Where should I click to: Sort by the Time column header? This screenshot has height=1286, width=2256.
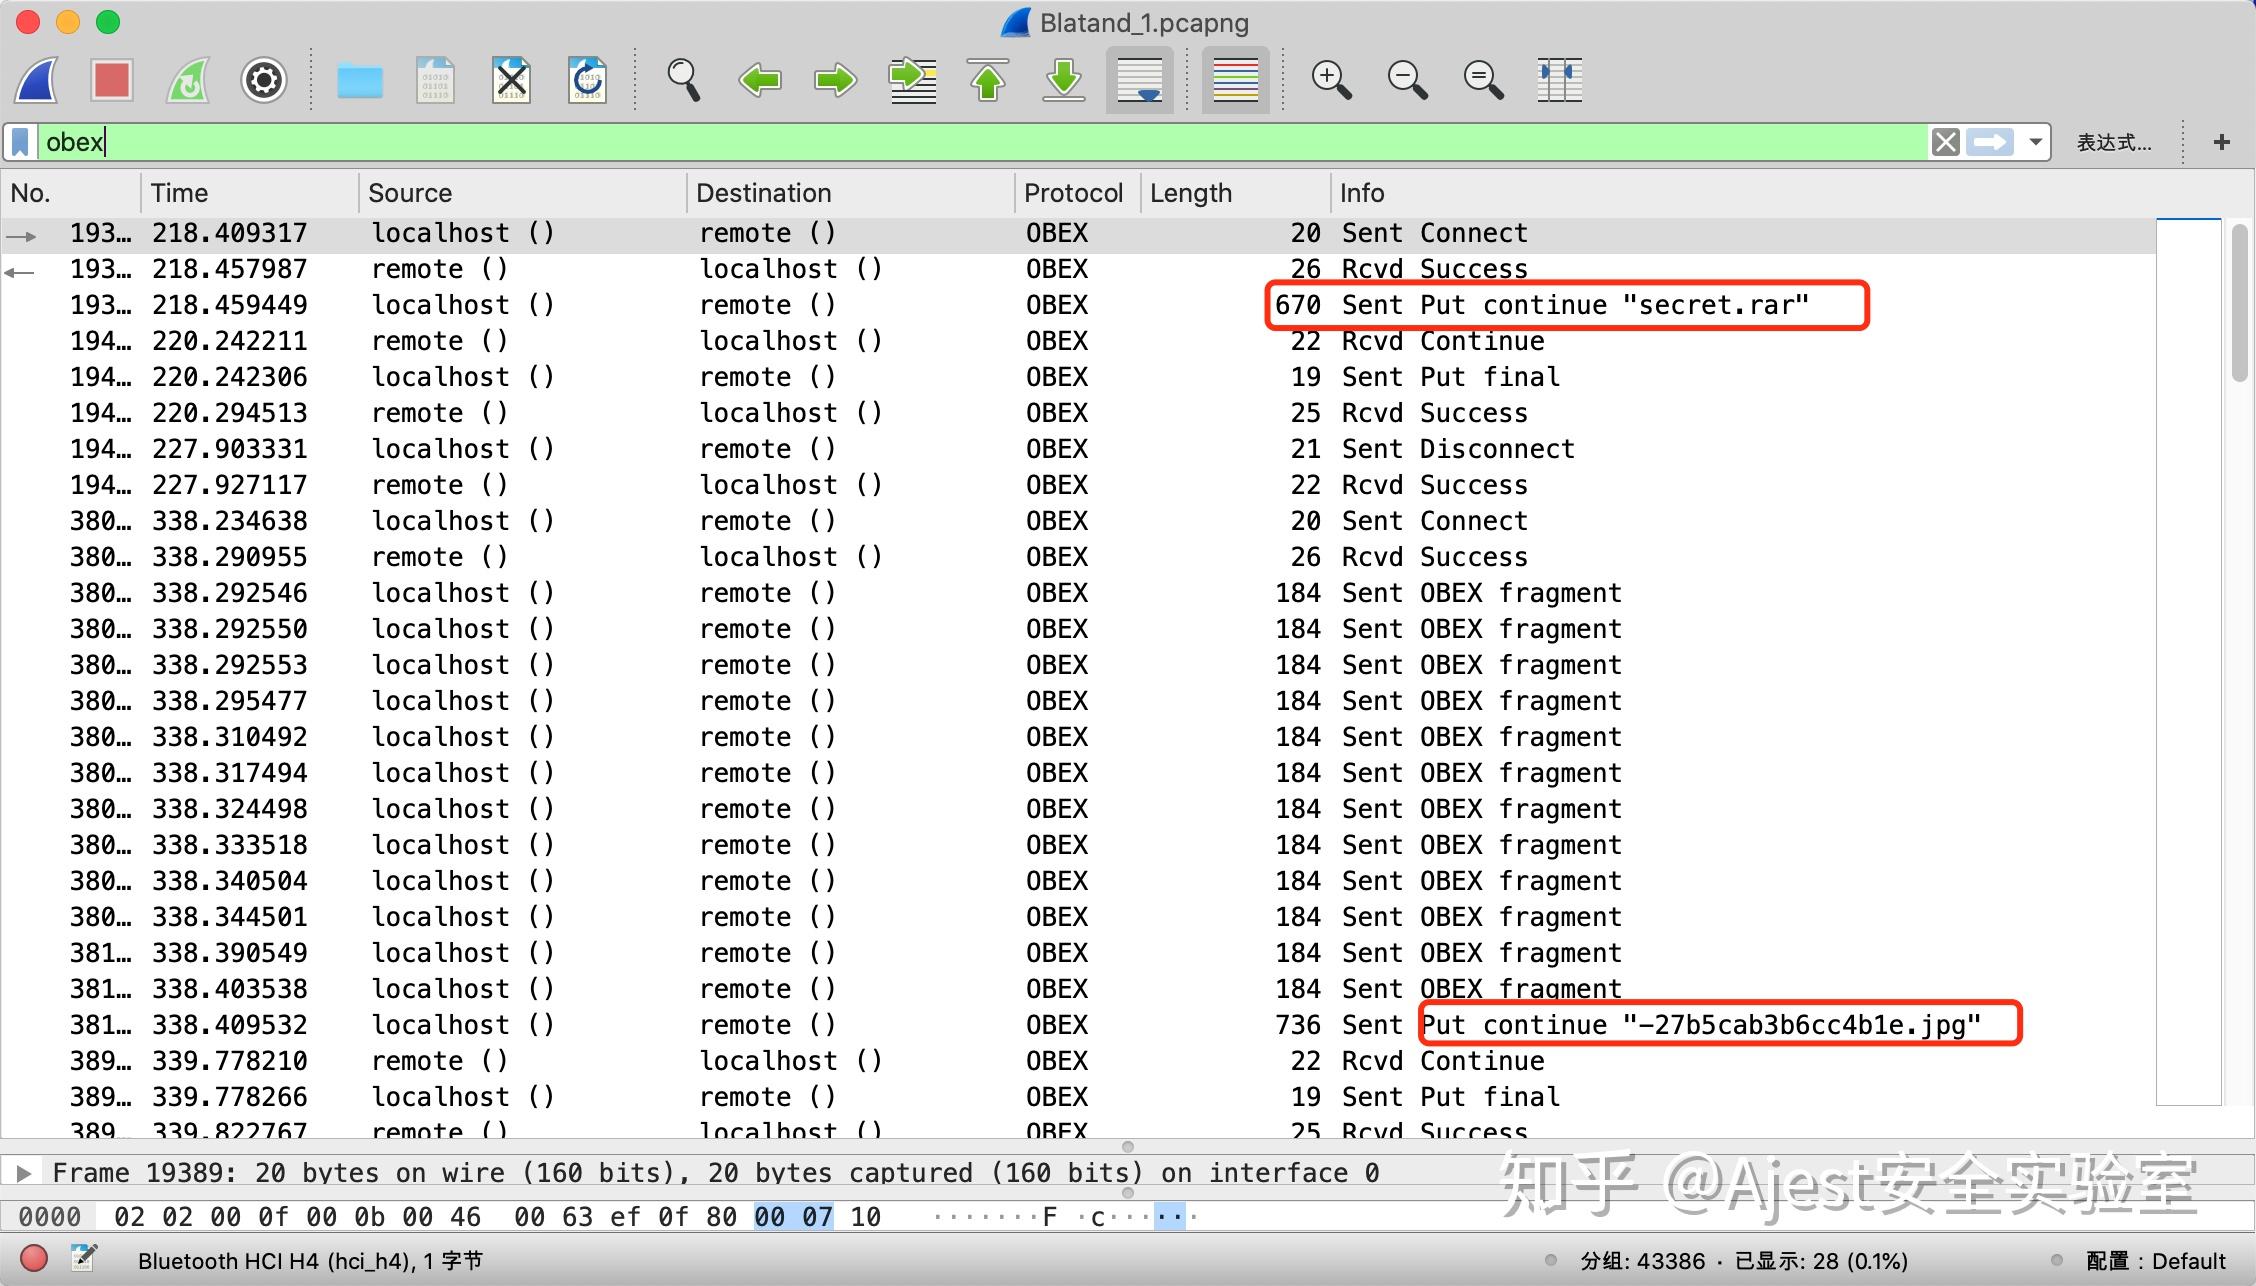180,193
